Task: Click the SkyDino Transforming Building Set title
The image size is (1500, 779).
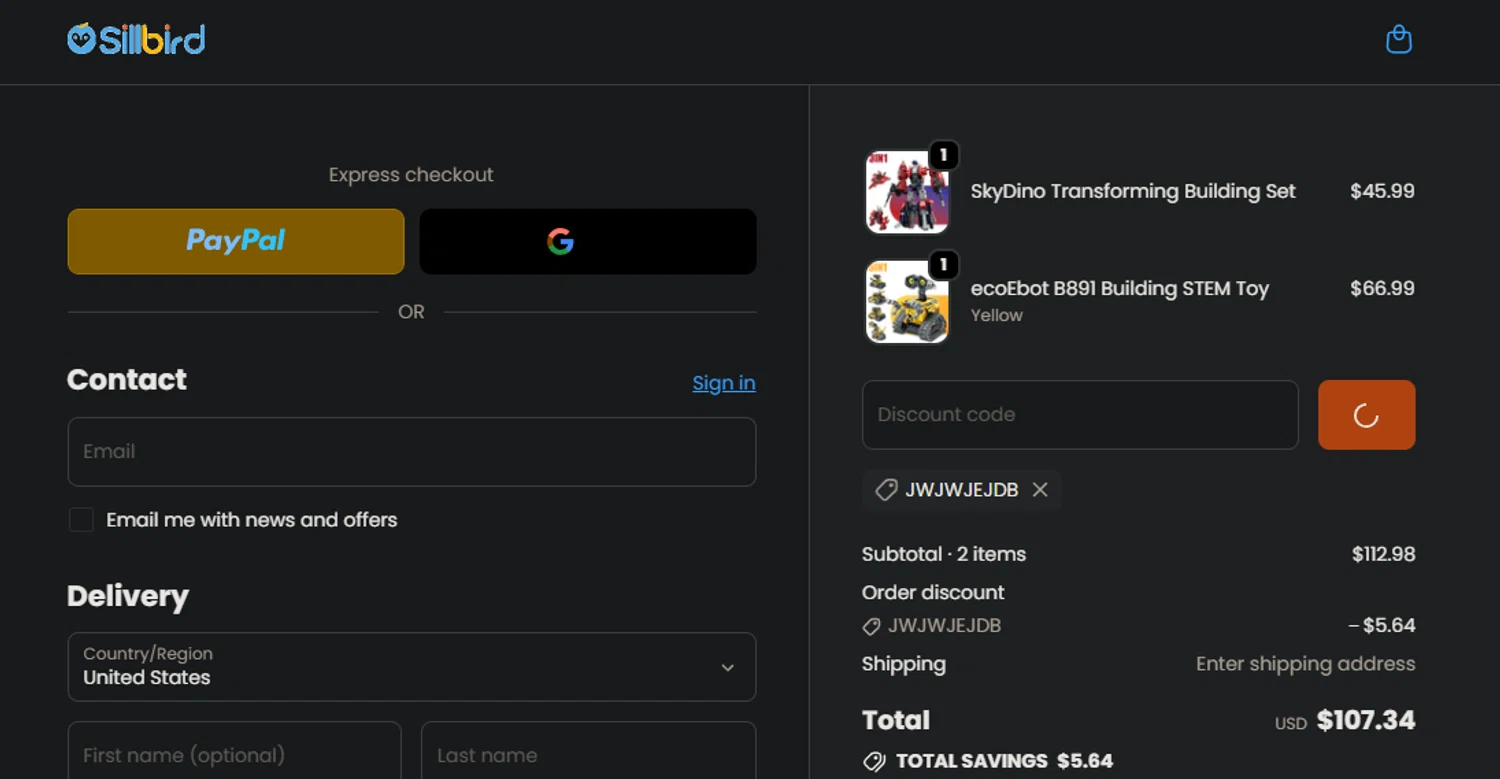Action: (x=1133, y=191)
